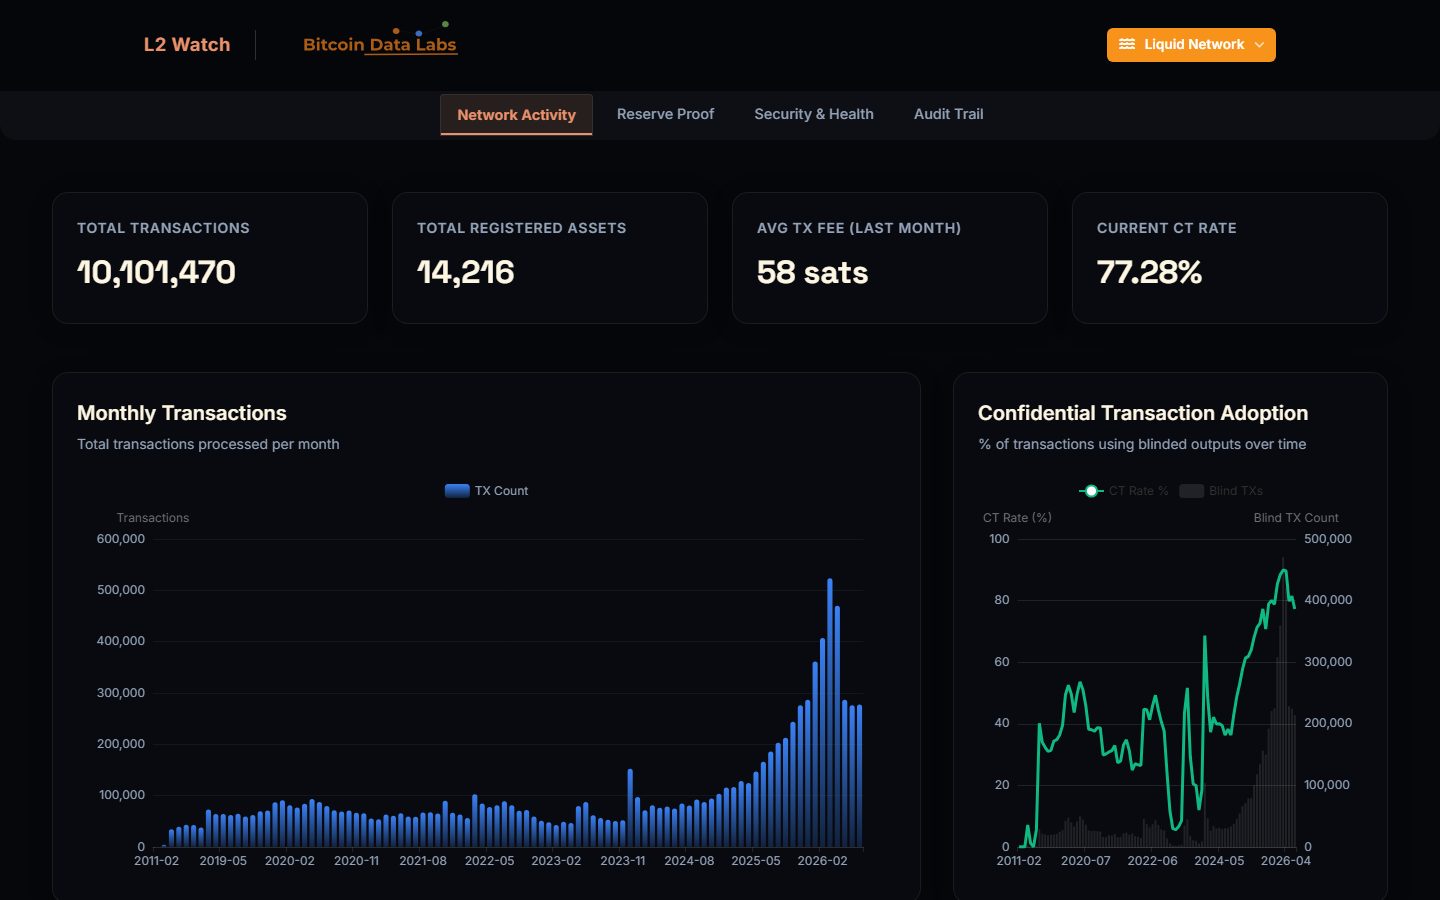Click the gray Blind TXs legend swatch

click(x=1191, y=491)
